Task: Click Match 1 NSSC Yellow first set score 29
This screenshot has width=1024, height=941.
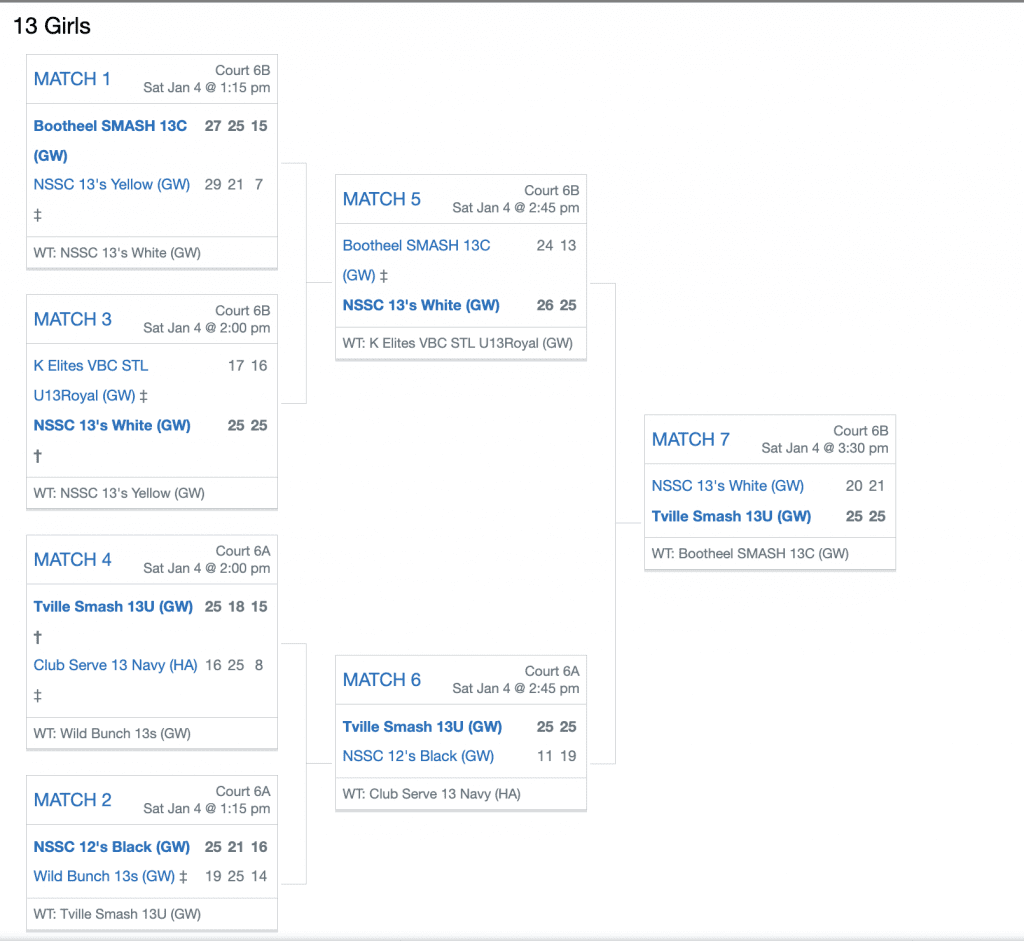Action: (213, 185)
